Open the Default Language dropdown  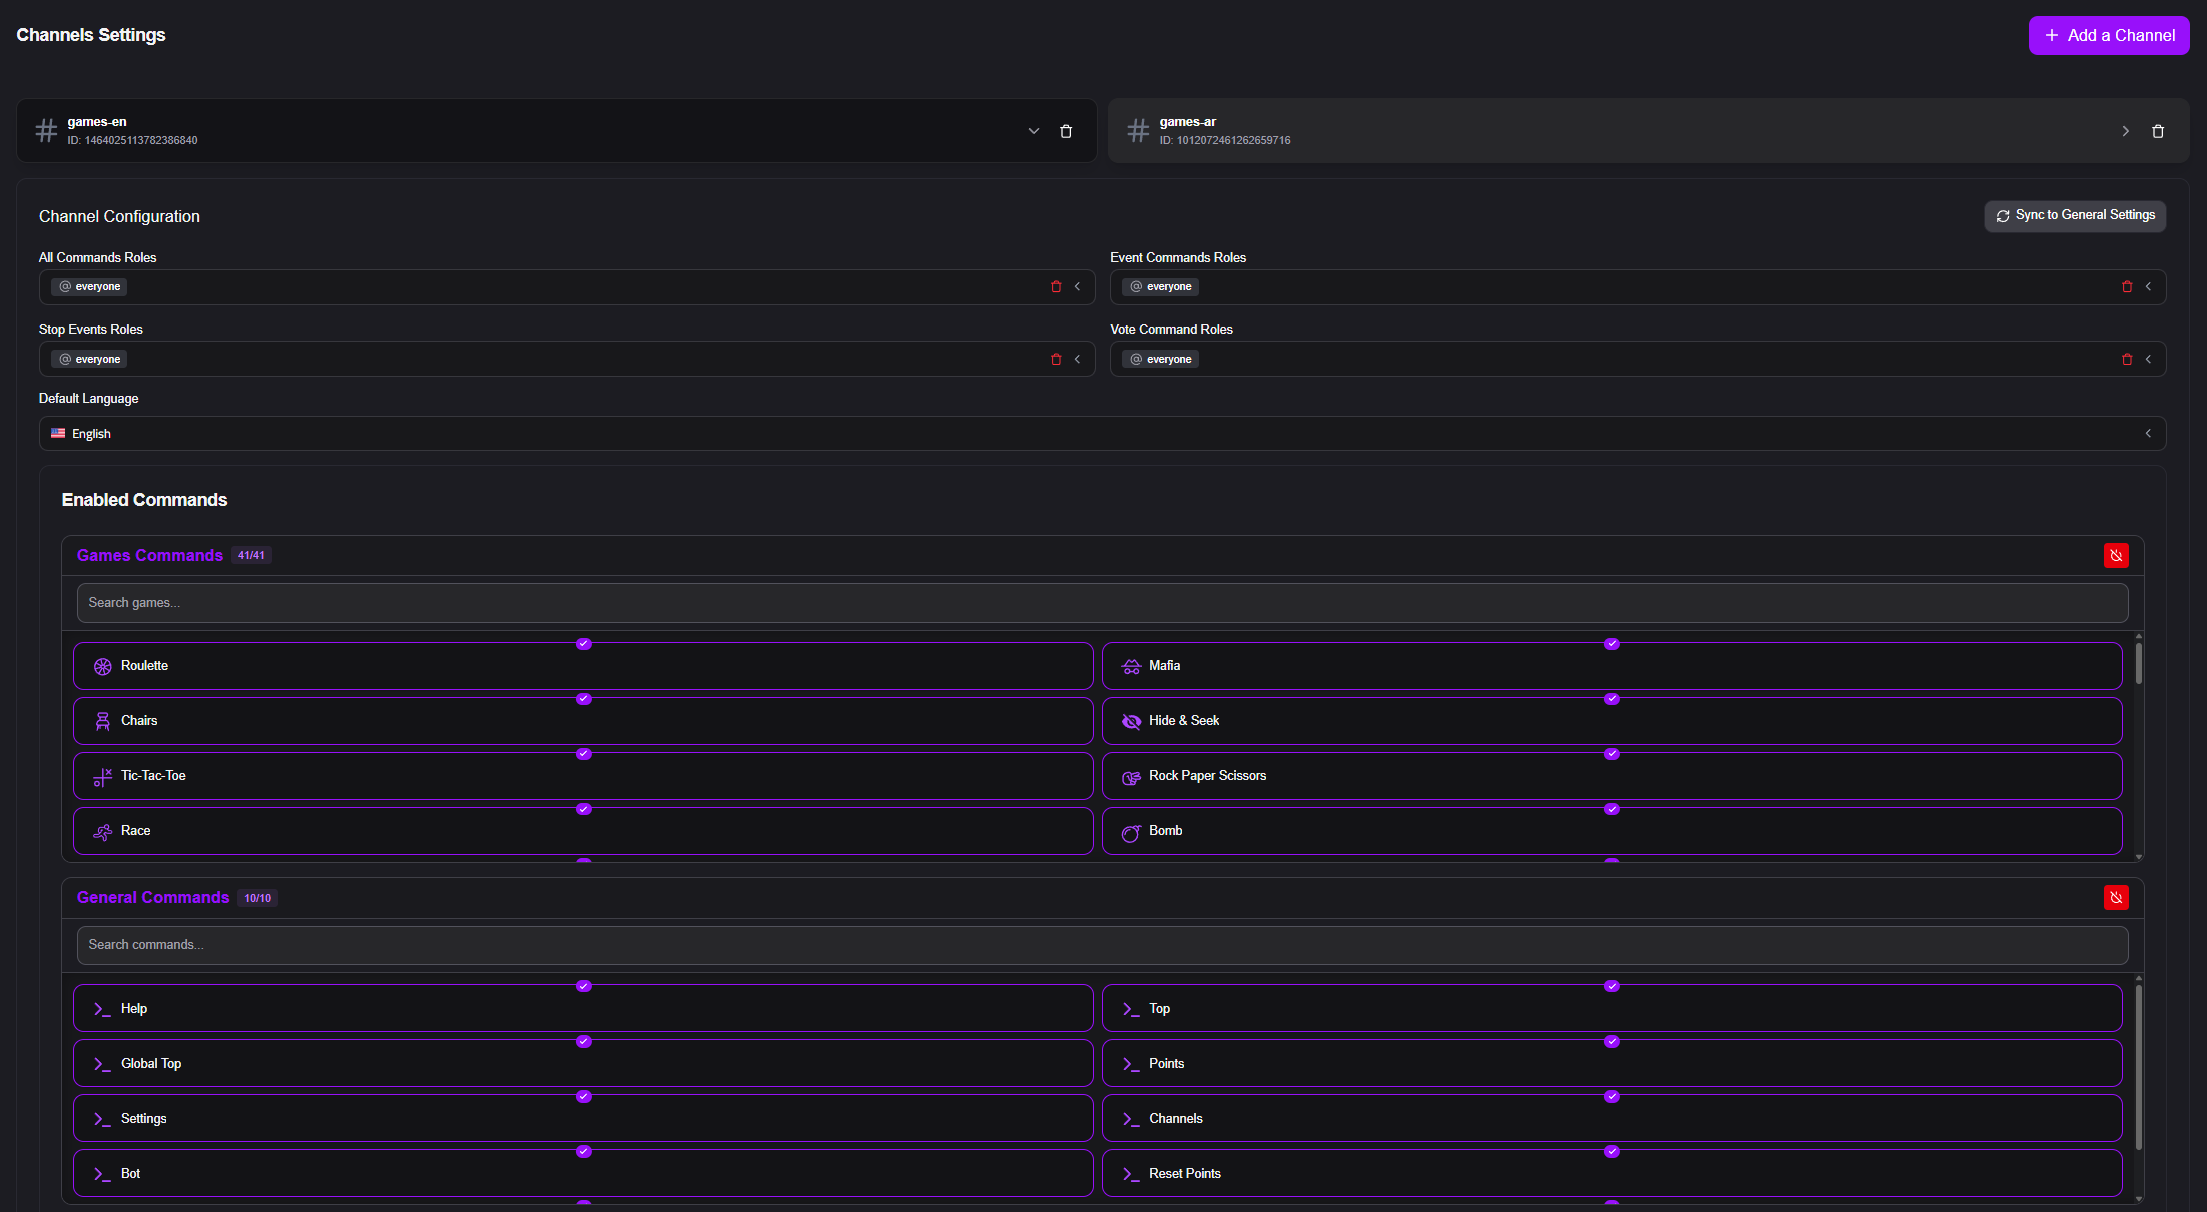click(x=1102, y=434)
